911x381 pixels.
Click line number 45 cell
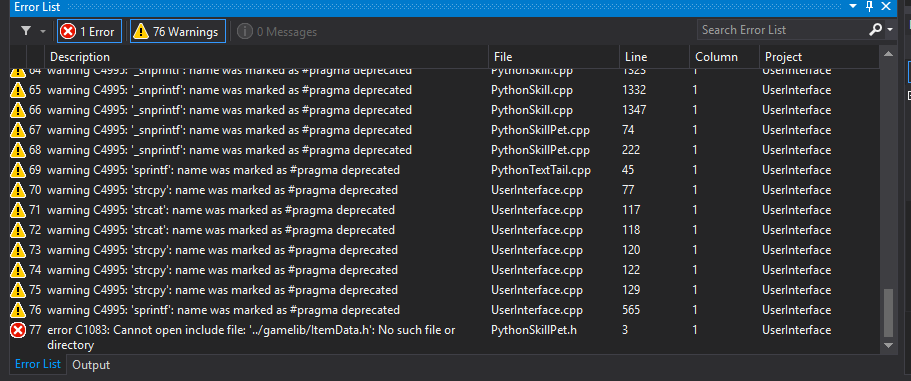point(628,170)
